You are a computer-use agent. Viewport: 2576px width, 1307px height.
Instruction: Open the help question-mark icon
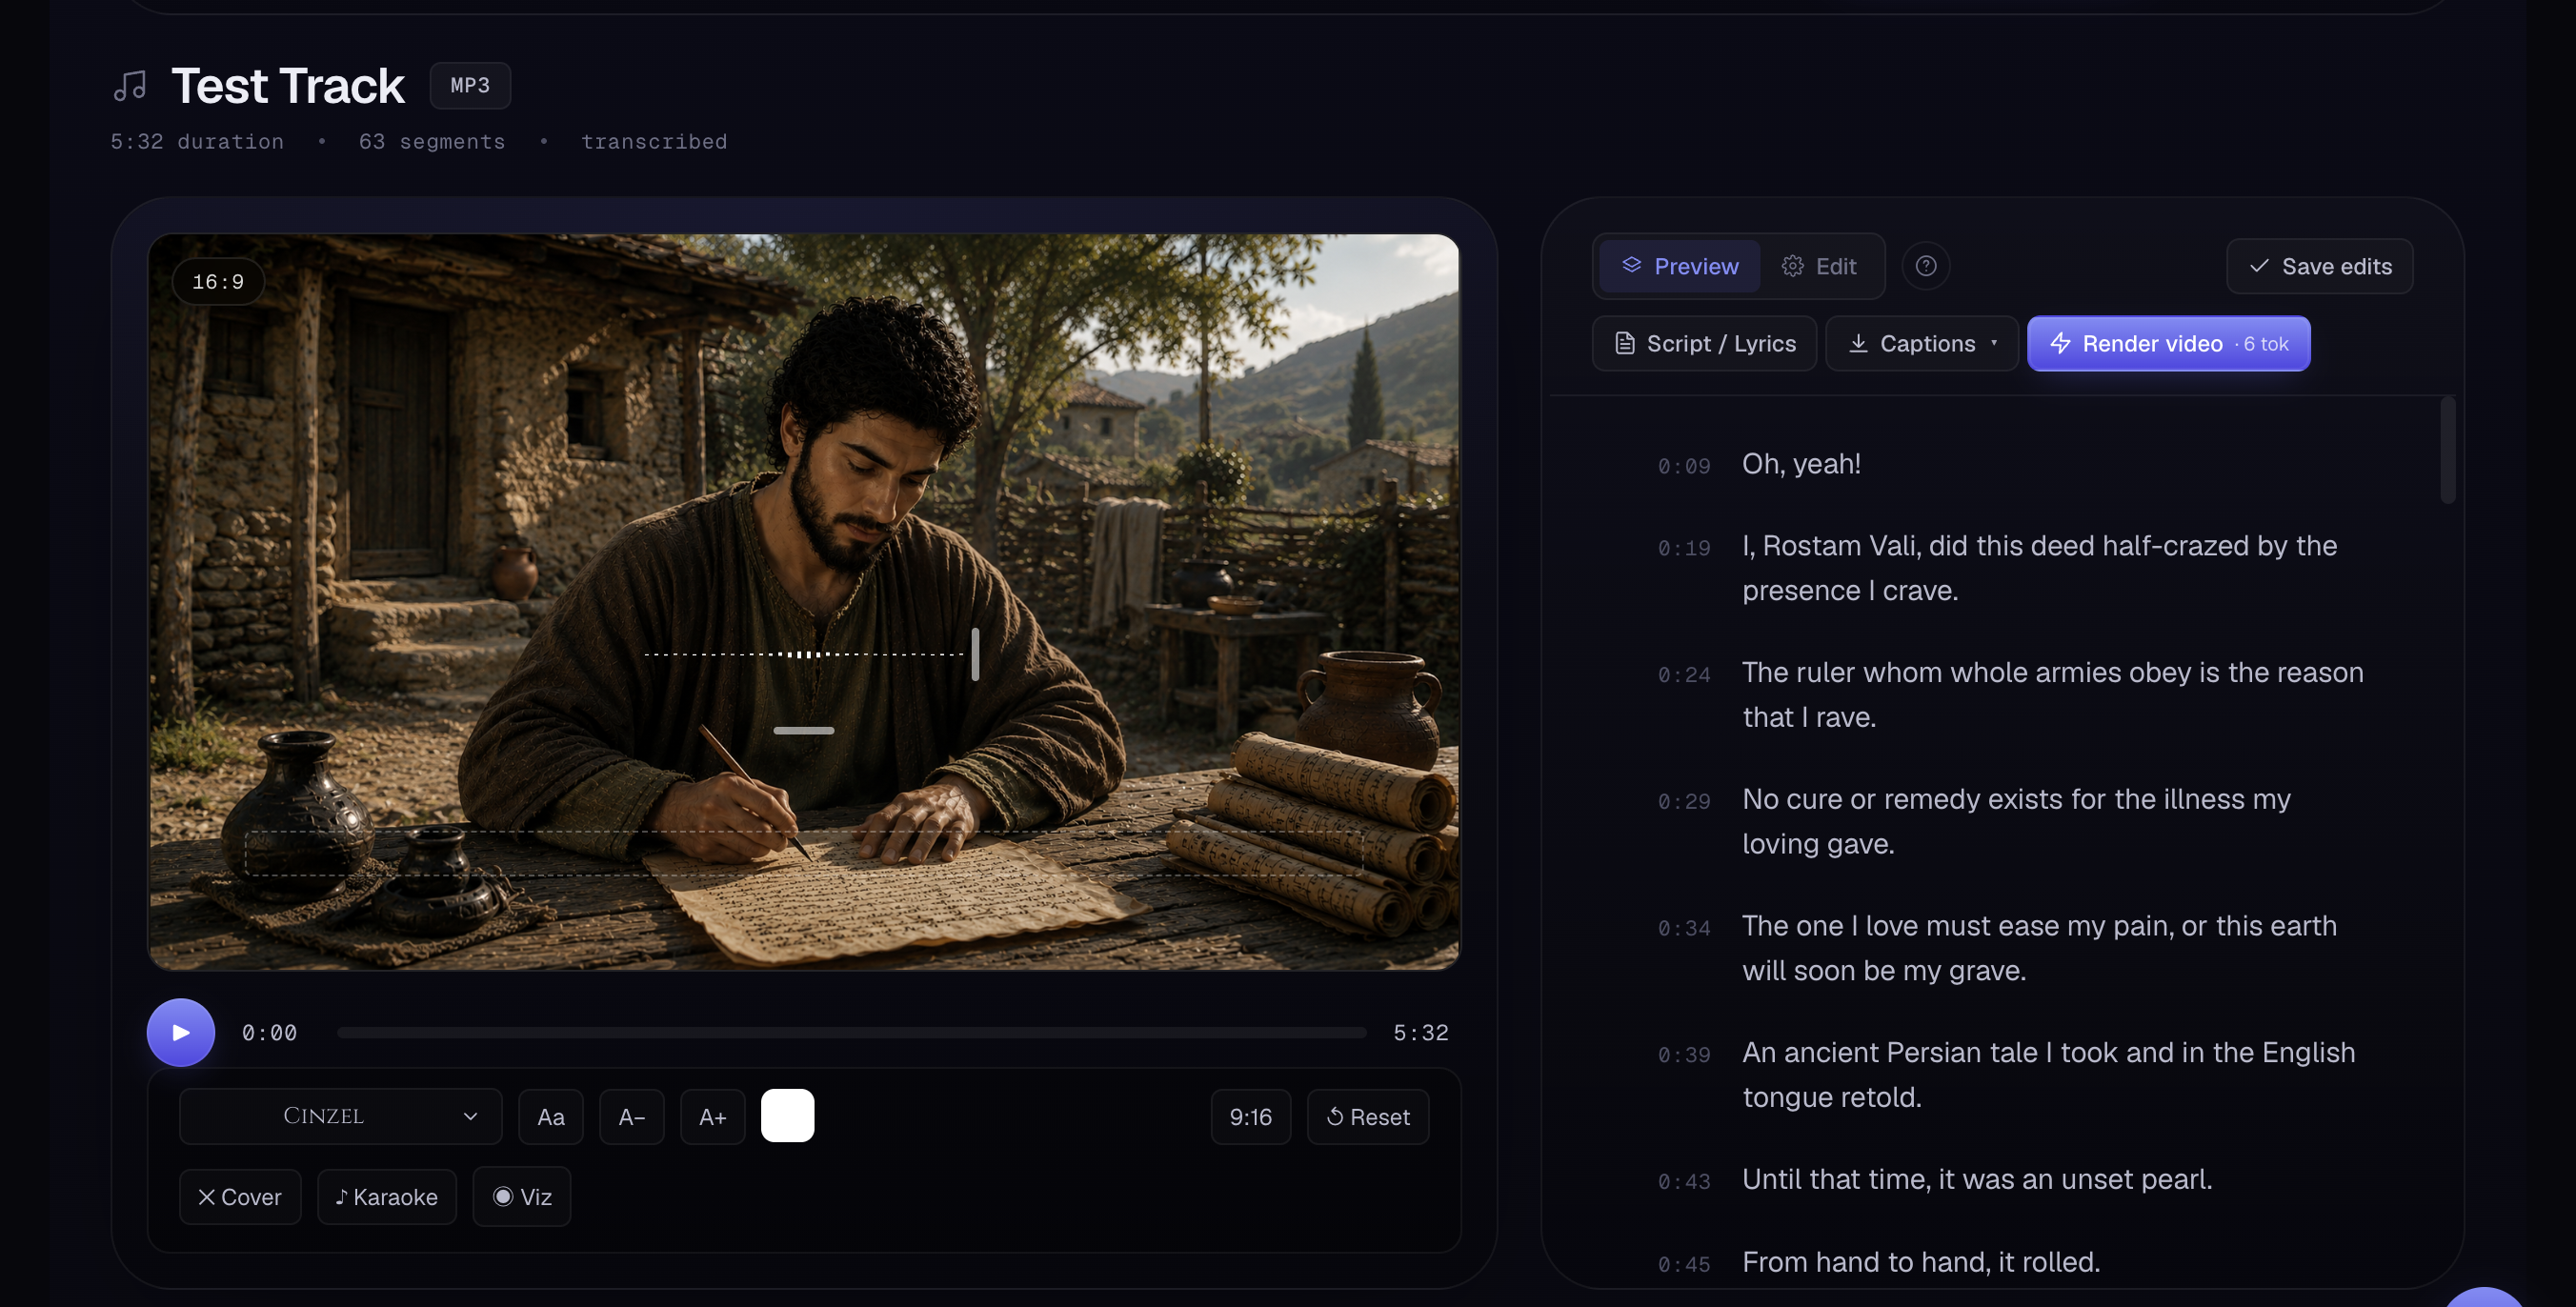click(x=1925, y=266)
